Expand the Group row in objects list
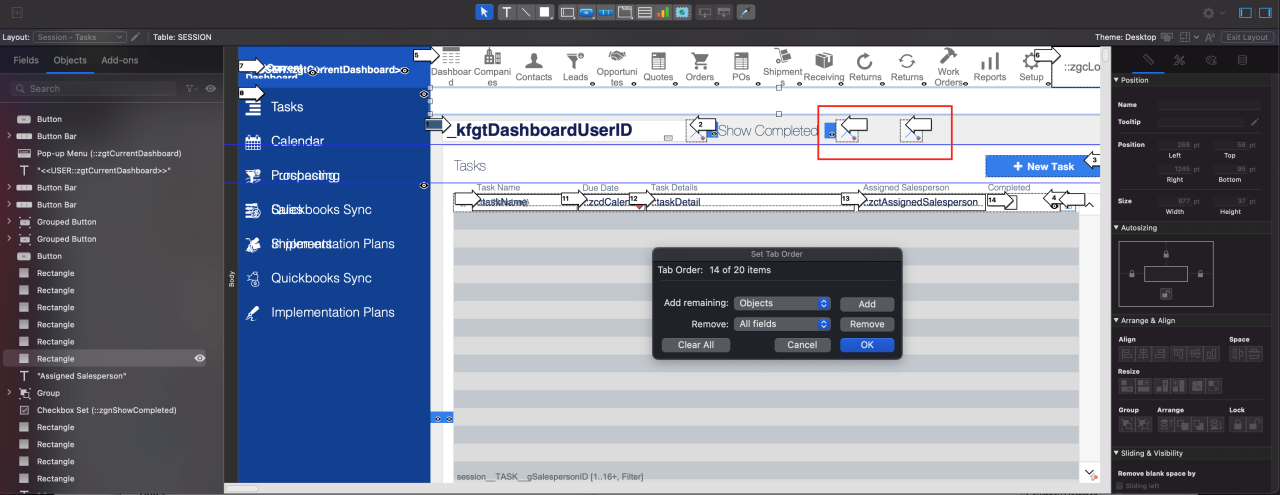 pos(10,393)
